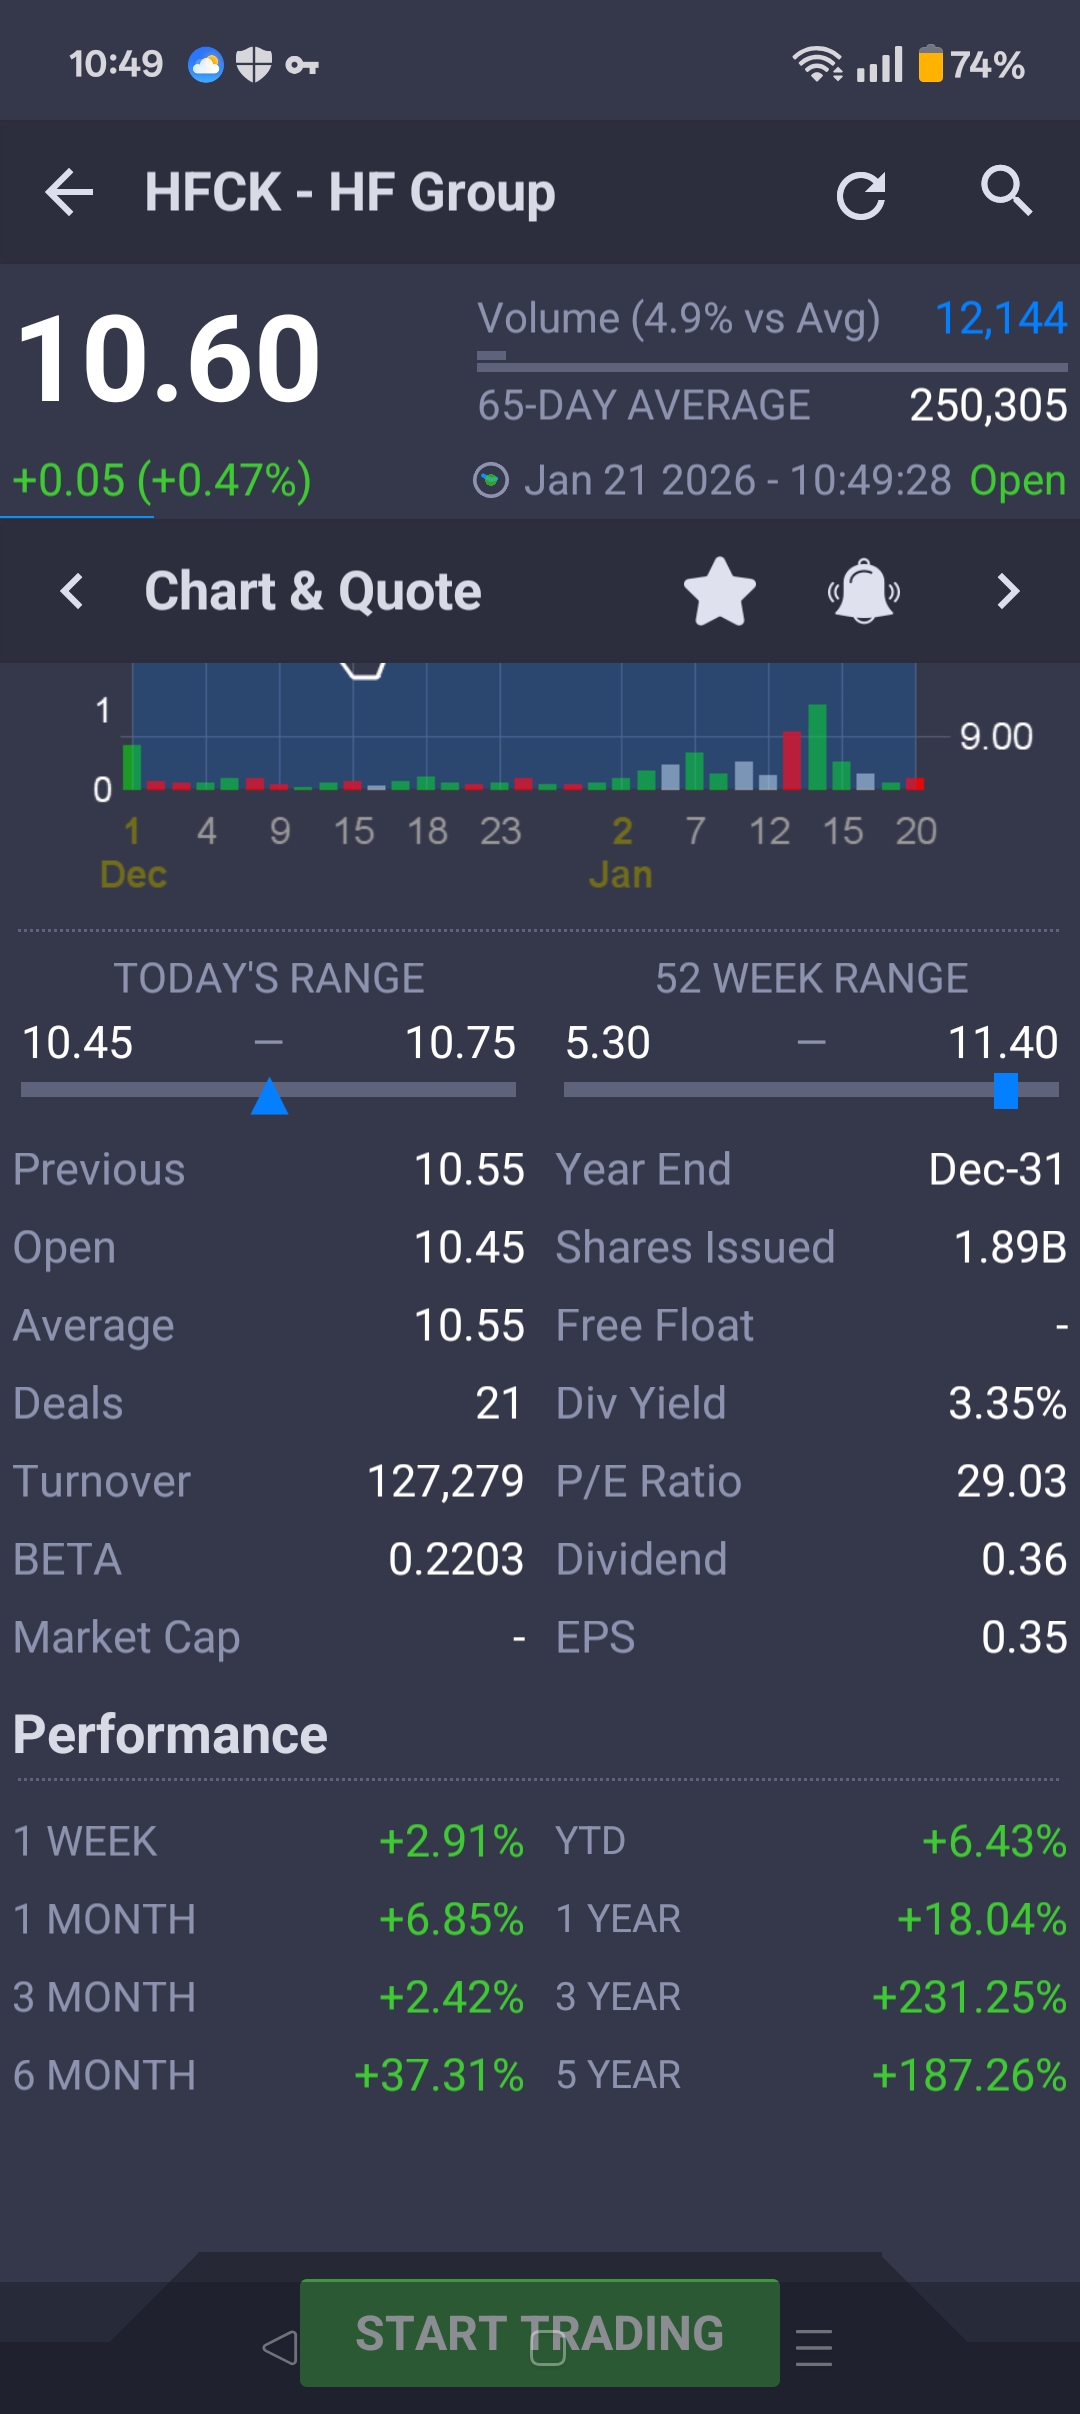Viewport: 1080px width, 2414px height.
Task: Tap the blue volume figure 12,144
Action: tap(1000, 319)
